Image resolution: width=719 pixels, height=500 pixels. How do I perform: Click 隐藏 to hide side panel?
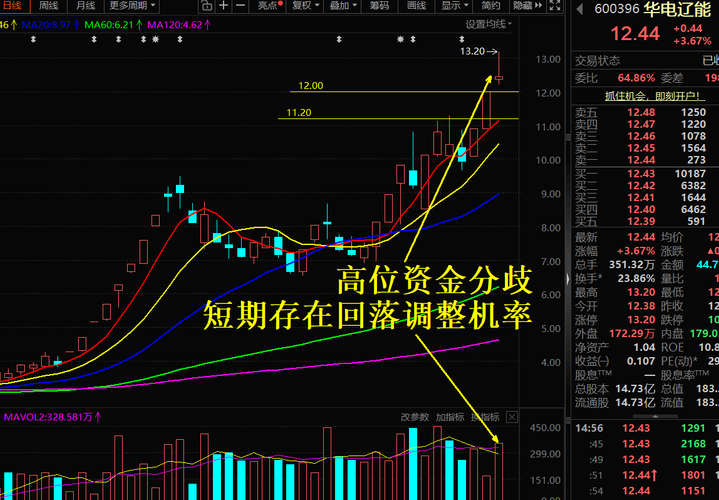(527, 6)
